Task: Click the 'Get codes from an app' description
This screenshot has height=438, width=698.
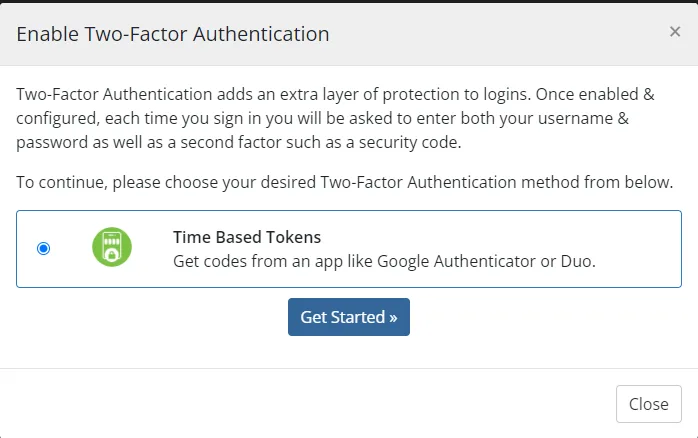Action: coord(384,261)
